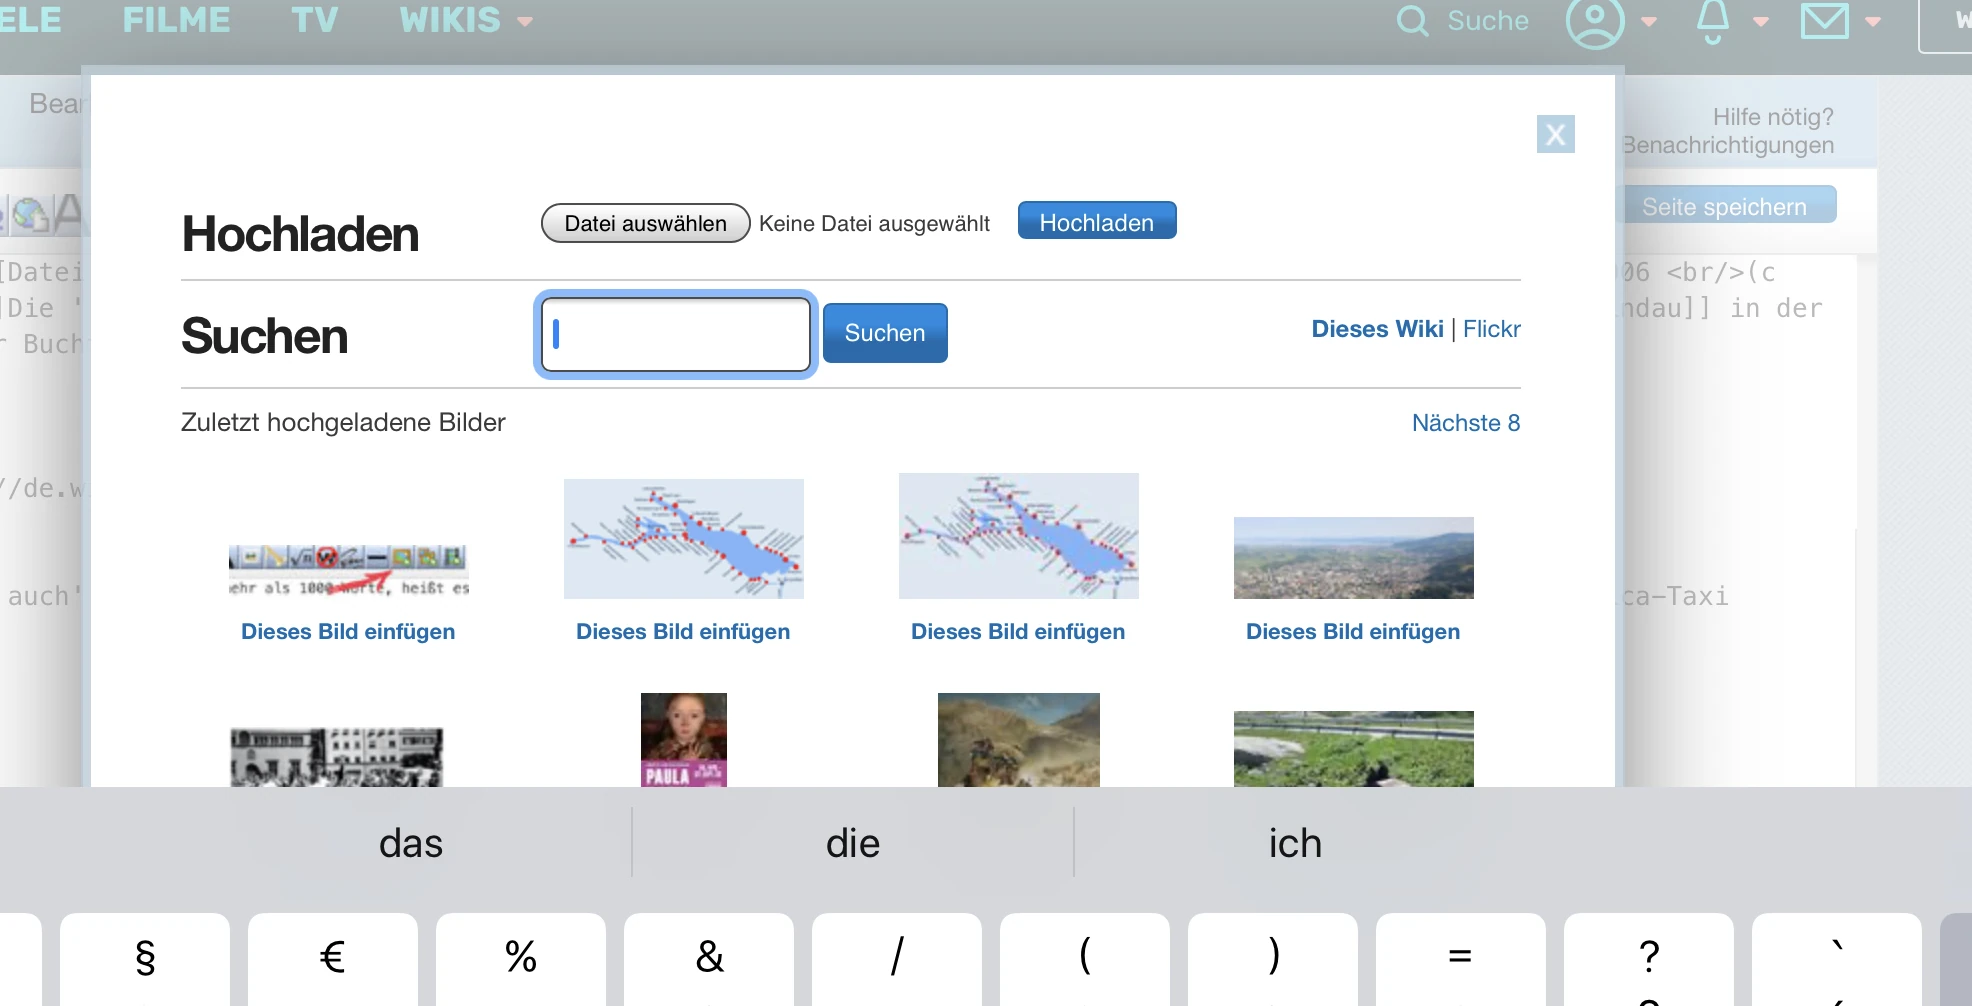The image size is (1972, 1006).
Task: Select the toolbar screenshot thumbnail
Action: [349, 571]
